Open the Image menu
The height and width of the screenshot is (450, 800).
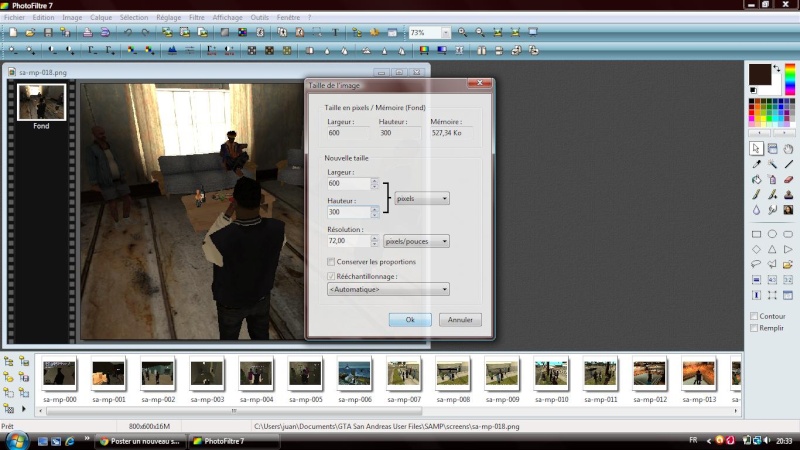[x=72, y=17]
